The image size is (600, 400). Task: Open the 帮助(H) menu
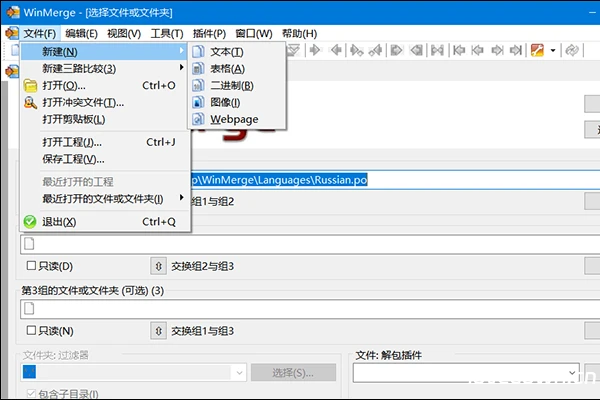pos(299,34)
